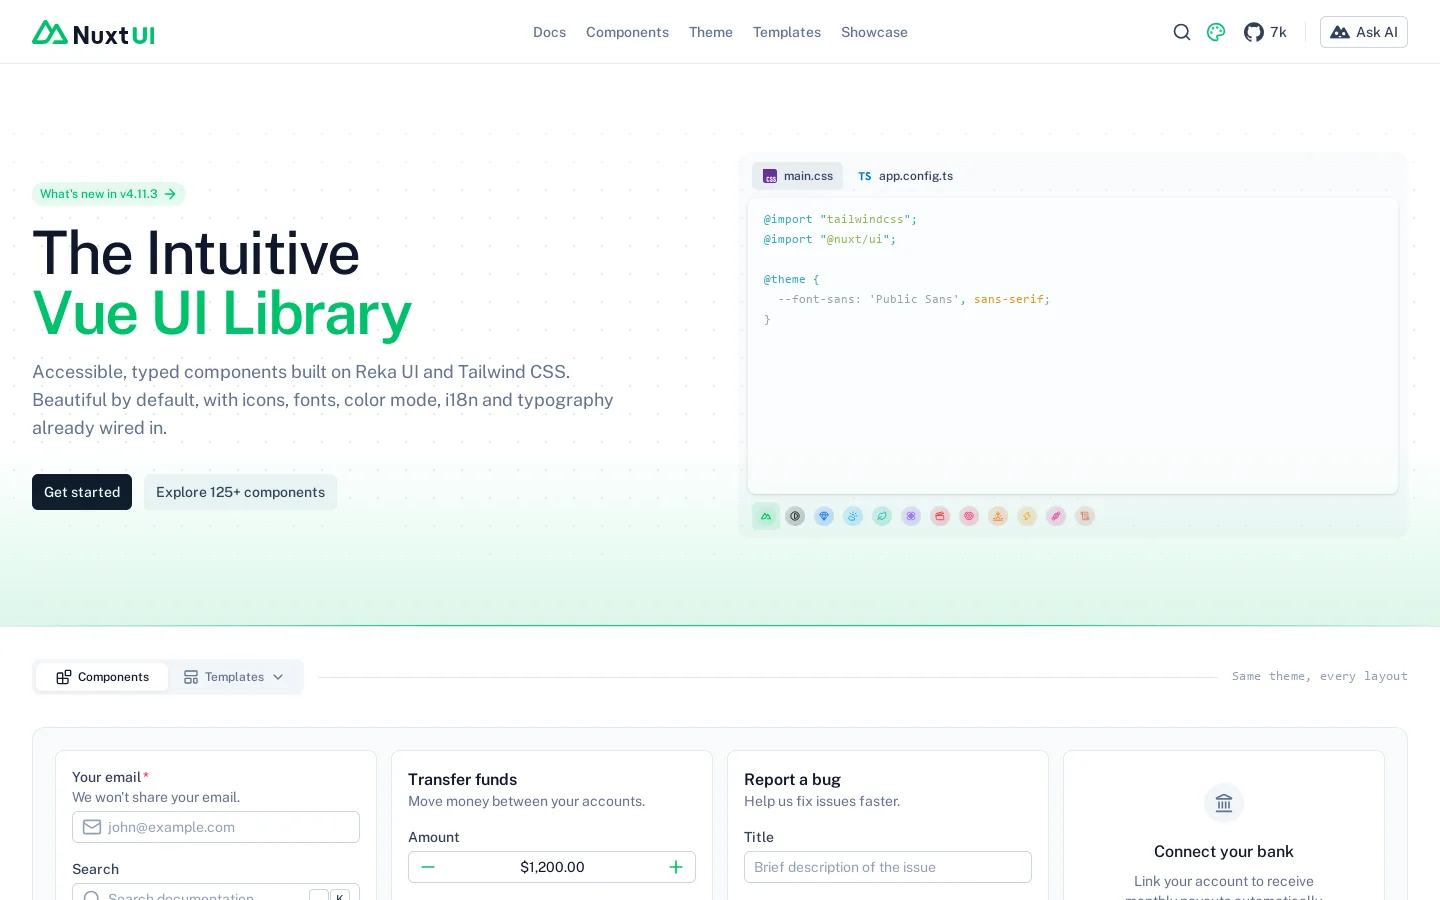Viewport: 1440px width, 900px height.
Task: Decrease the transfer amount with minus
Action: [428, 867]
